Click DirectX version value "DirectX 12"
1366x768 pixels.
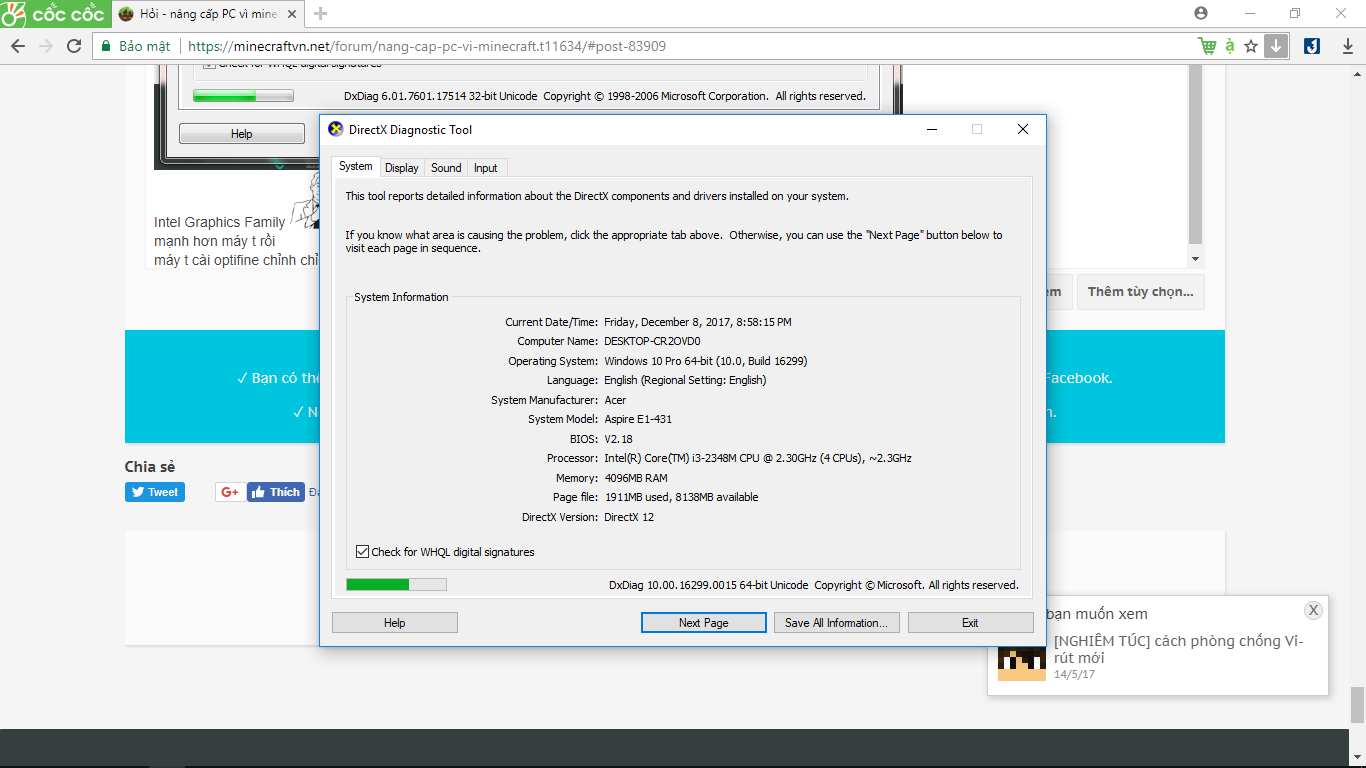[x=629, y=517]
